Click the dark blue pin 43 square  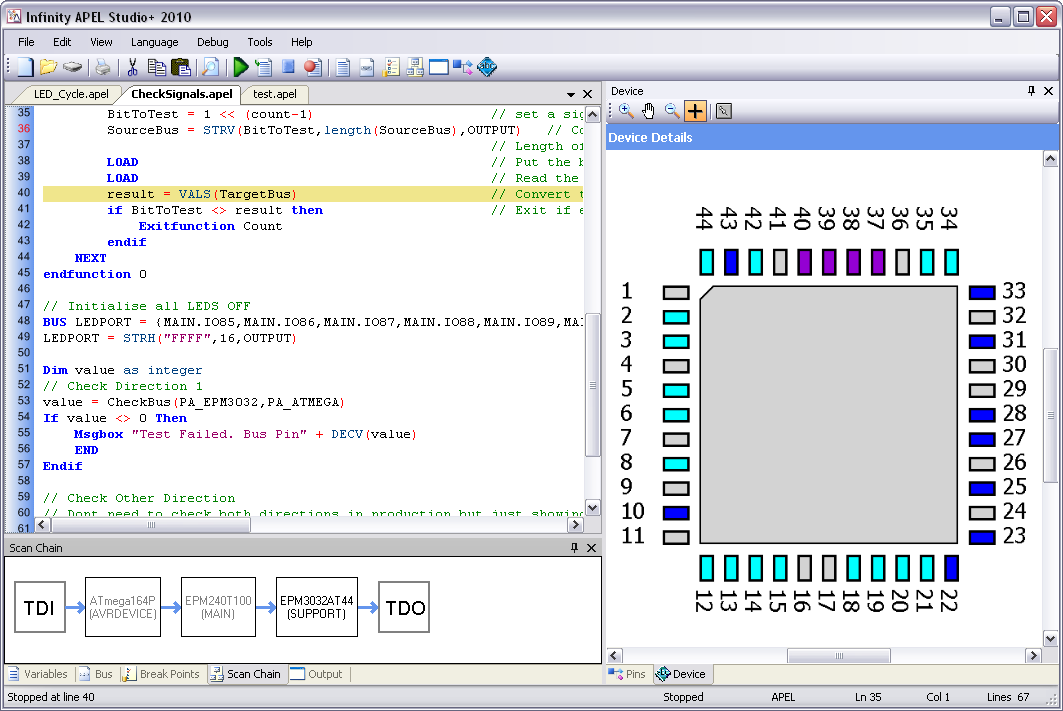coord(731,263)
